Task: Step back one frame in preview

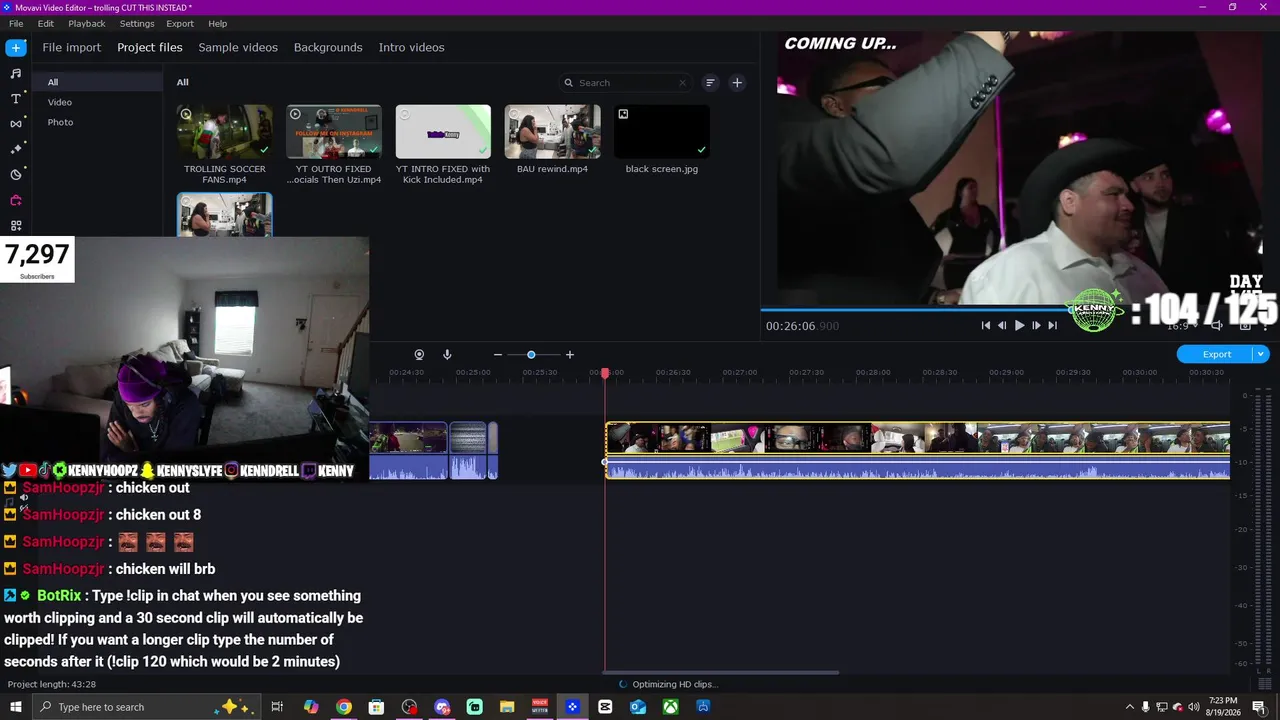Action: [x=1002, y=325]
